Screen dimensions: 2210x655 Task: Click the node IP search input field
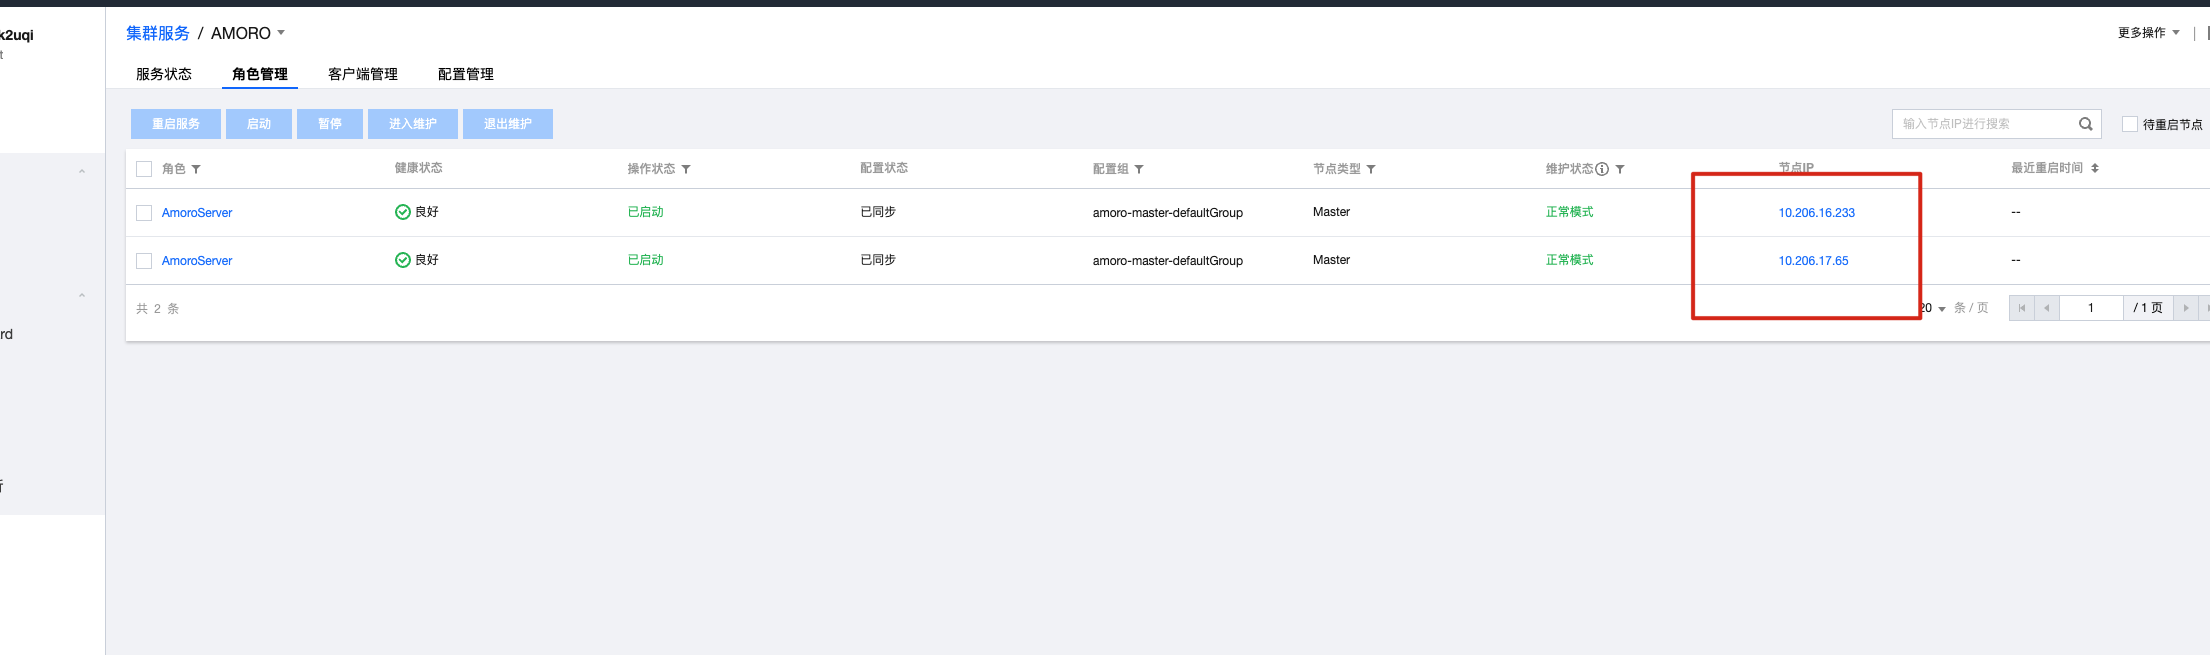pyautogui.click(x=1980, y=124)
